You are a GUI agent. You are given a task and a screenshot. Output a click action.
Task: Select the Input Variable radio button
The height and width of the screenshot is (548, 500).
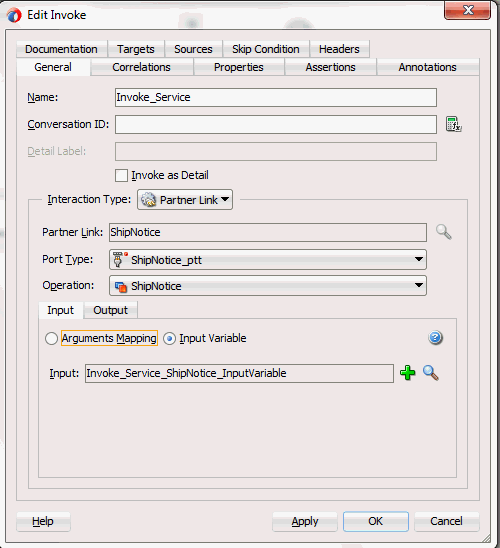(x=169, y=338)
